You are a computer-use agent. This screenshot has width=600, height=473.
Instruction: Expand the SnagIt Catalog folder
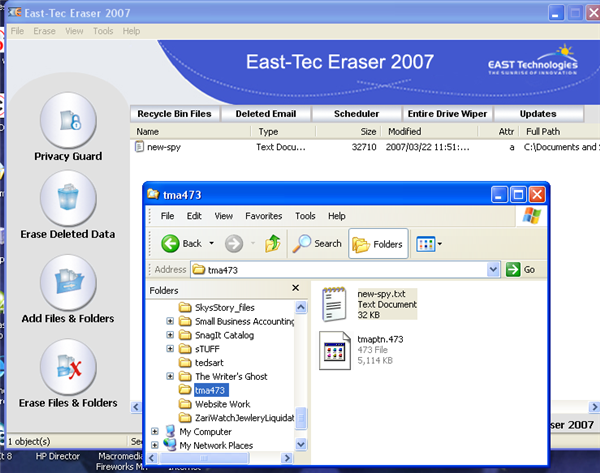(x=170, y=335)
